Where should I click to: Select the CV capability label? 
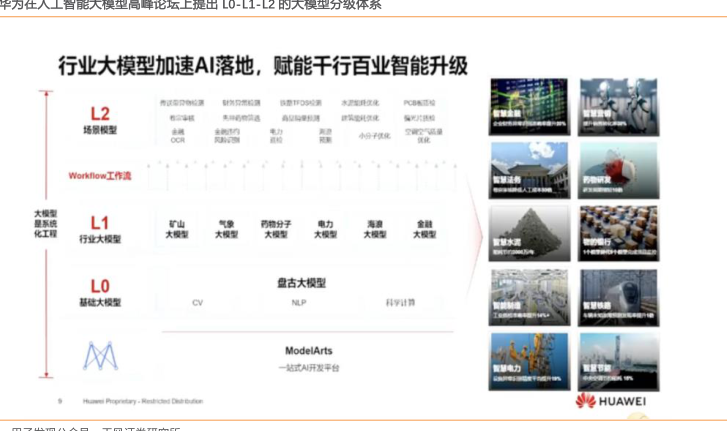pyautogui.click(x=198, y=303)
